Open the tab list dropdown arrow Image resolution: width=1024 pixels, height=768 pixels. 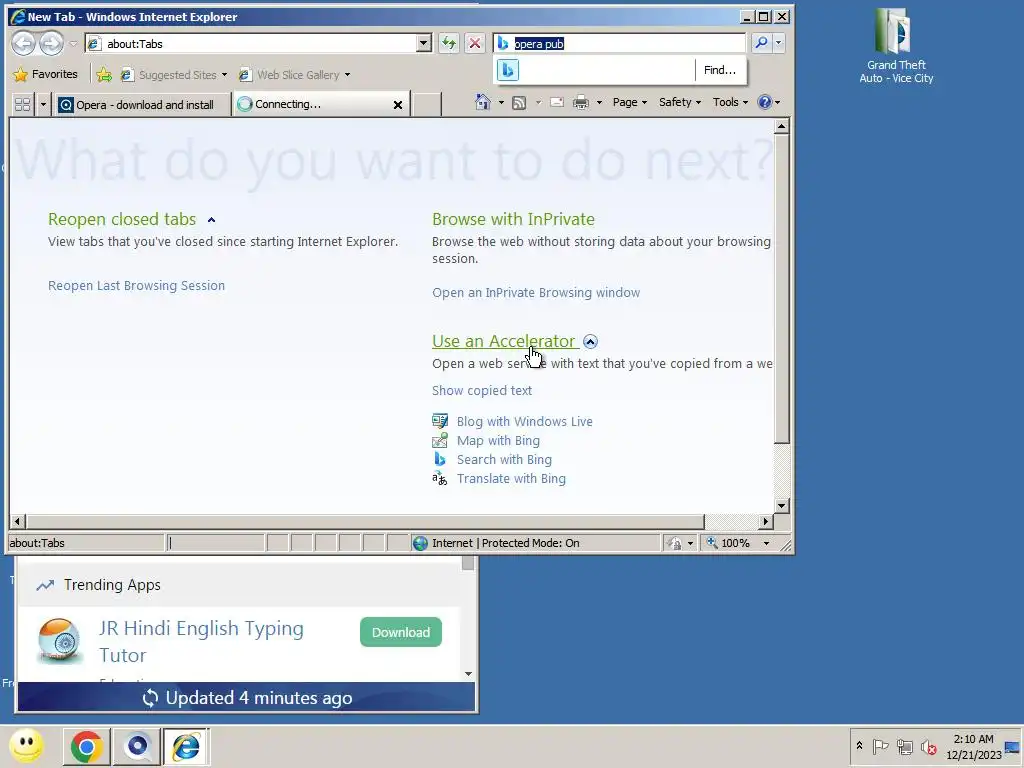pos(43,104)
